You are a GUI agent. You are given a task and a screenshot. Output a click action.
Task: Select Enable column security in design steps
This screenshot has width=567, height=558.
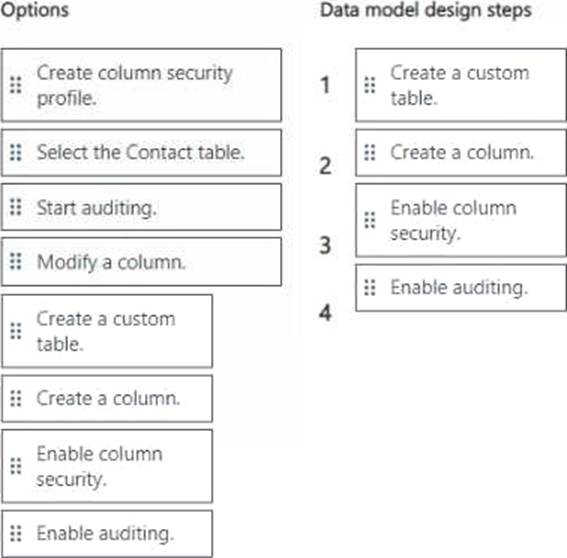pos(461,220)
